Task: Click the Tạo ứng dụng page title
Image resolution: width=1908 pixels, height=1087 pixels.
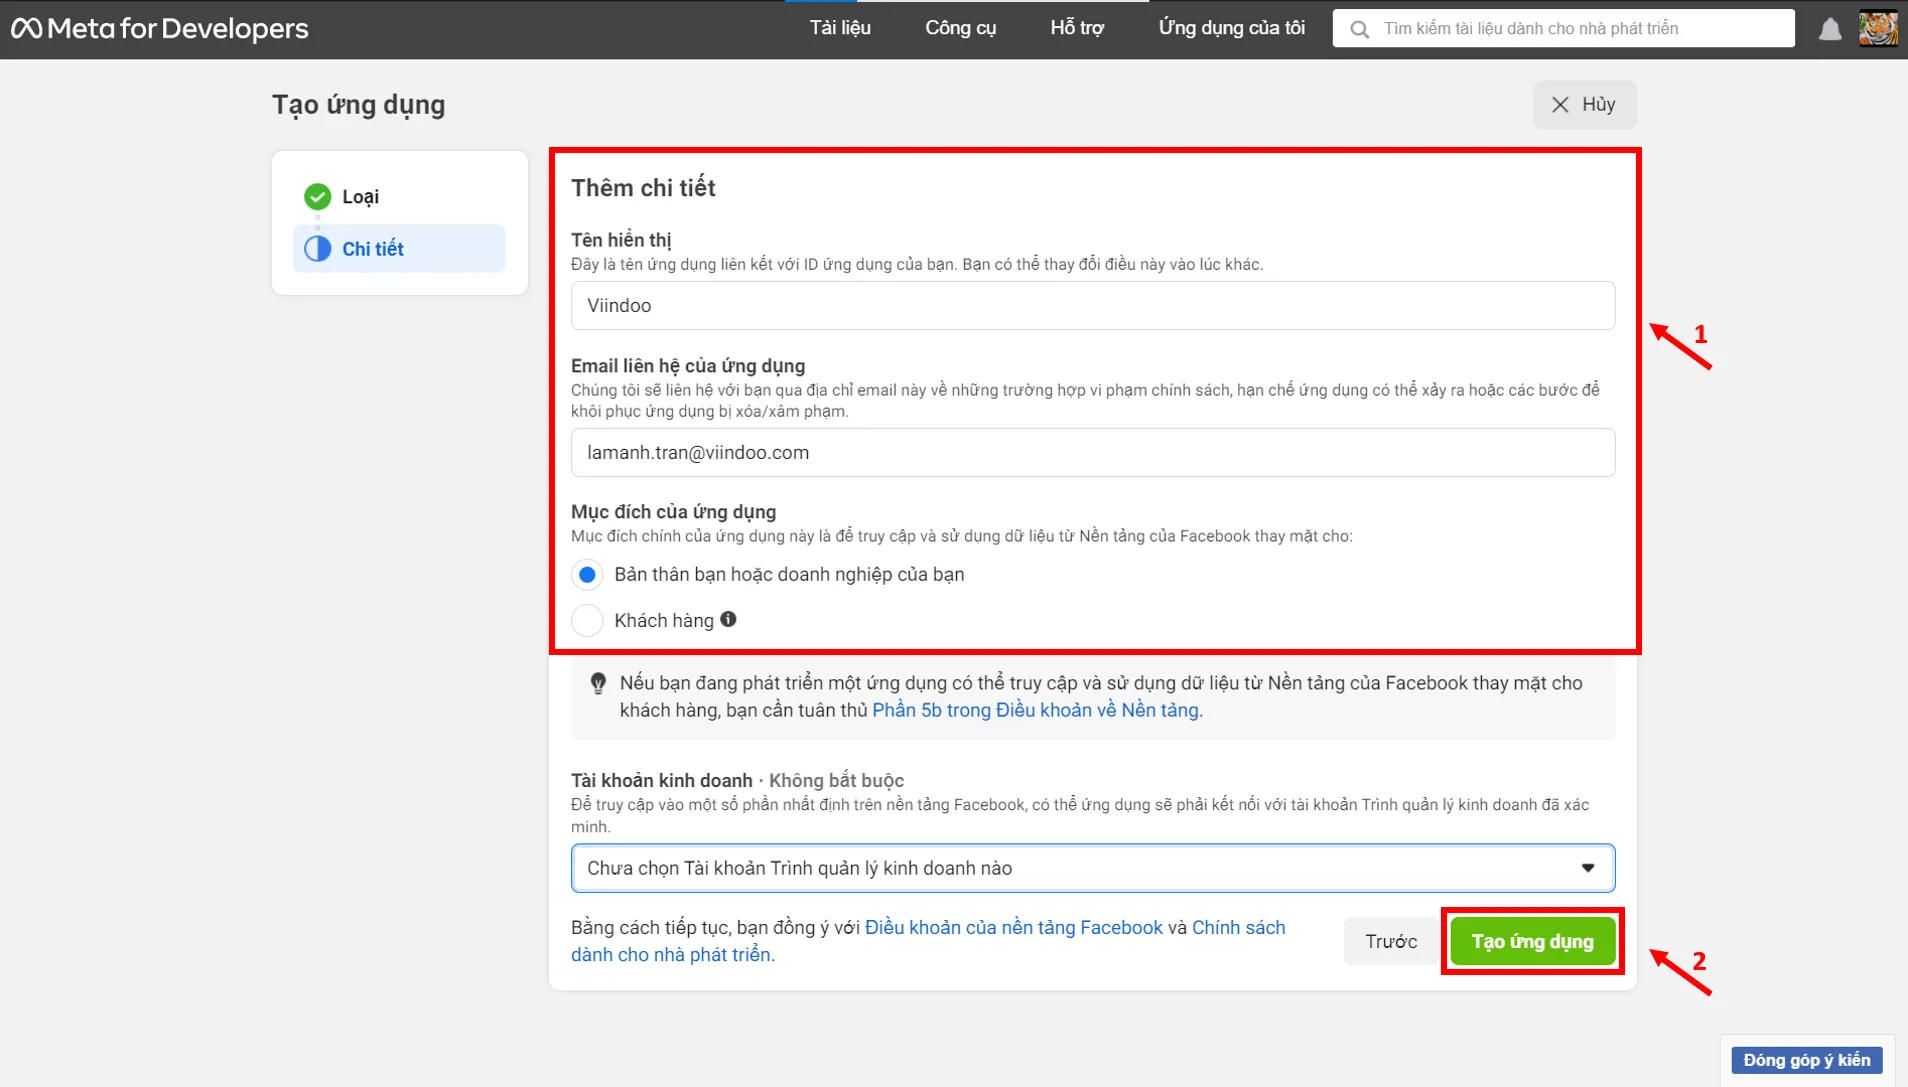Action: (358, 105)
